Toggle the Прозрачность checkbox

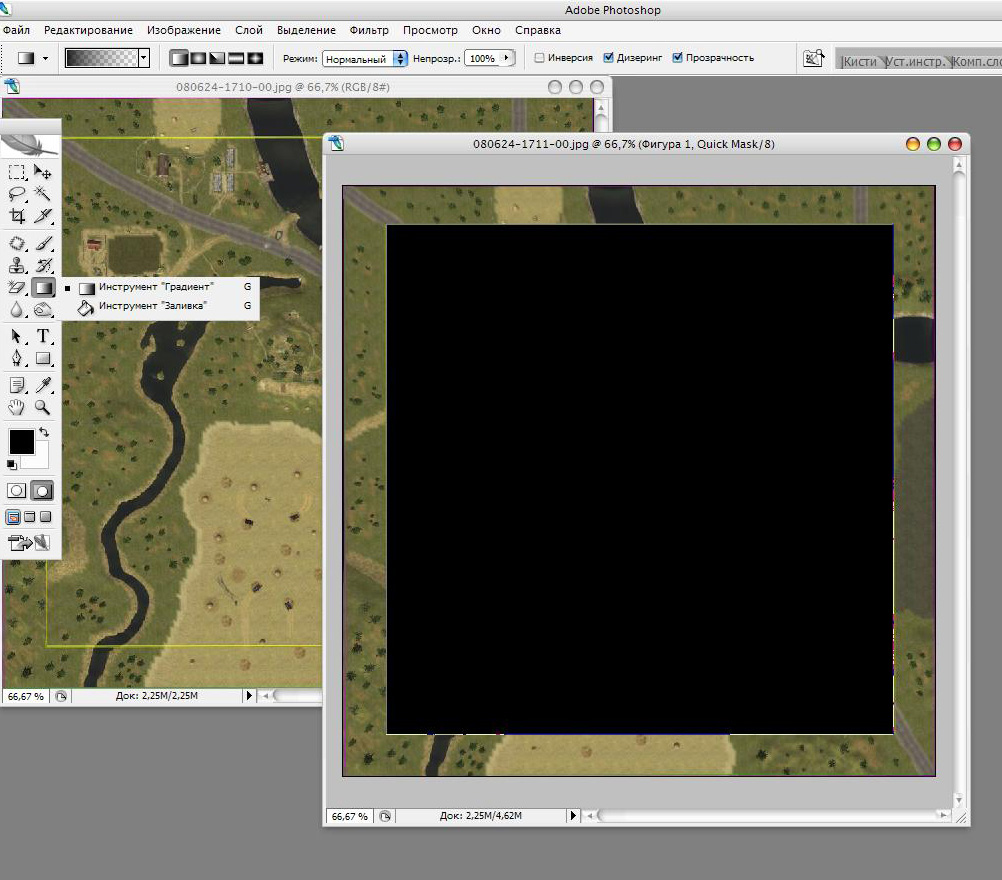pyautogui.click(x=678, y=58)
